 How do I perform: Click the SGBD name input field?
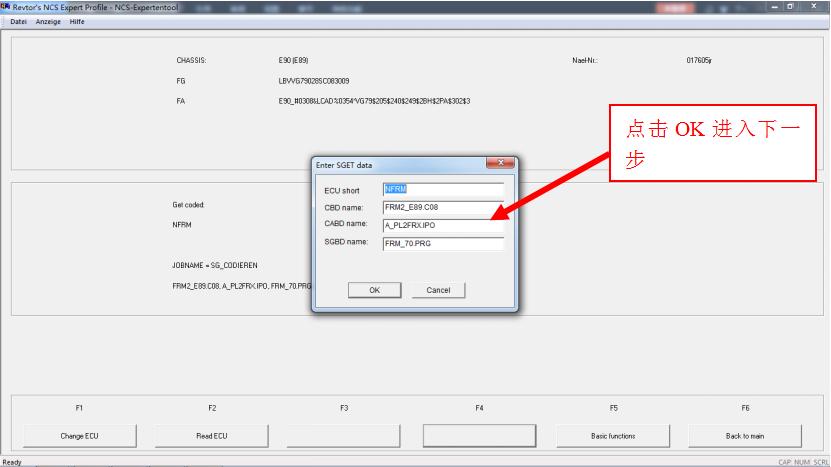point(443,243)
